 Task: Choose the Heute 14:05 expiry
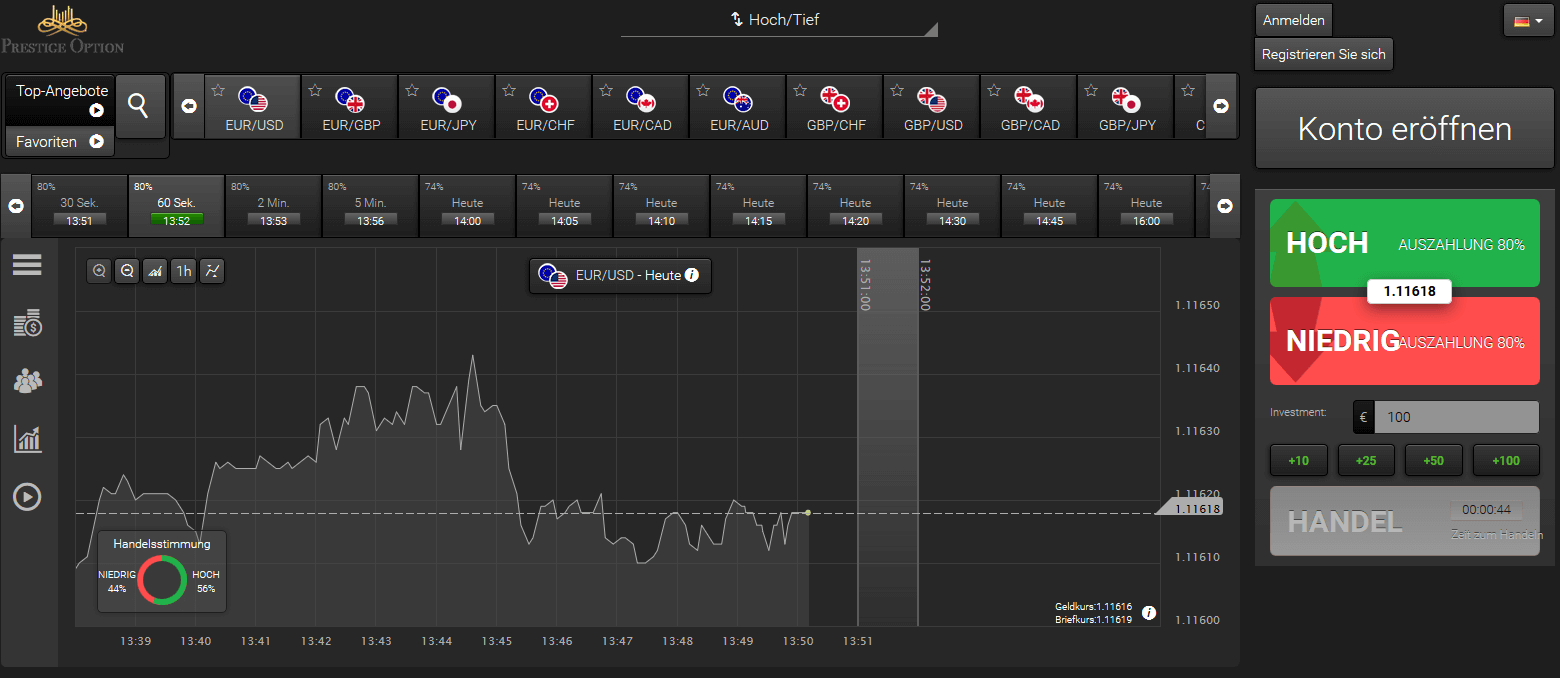564,206
